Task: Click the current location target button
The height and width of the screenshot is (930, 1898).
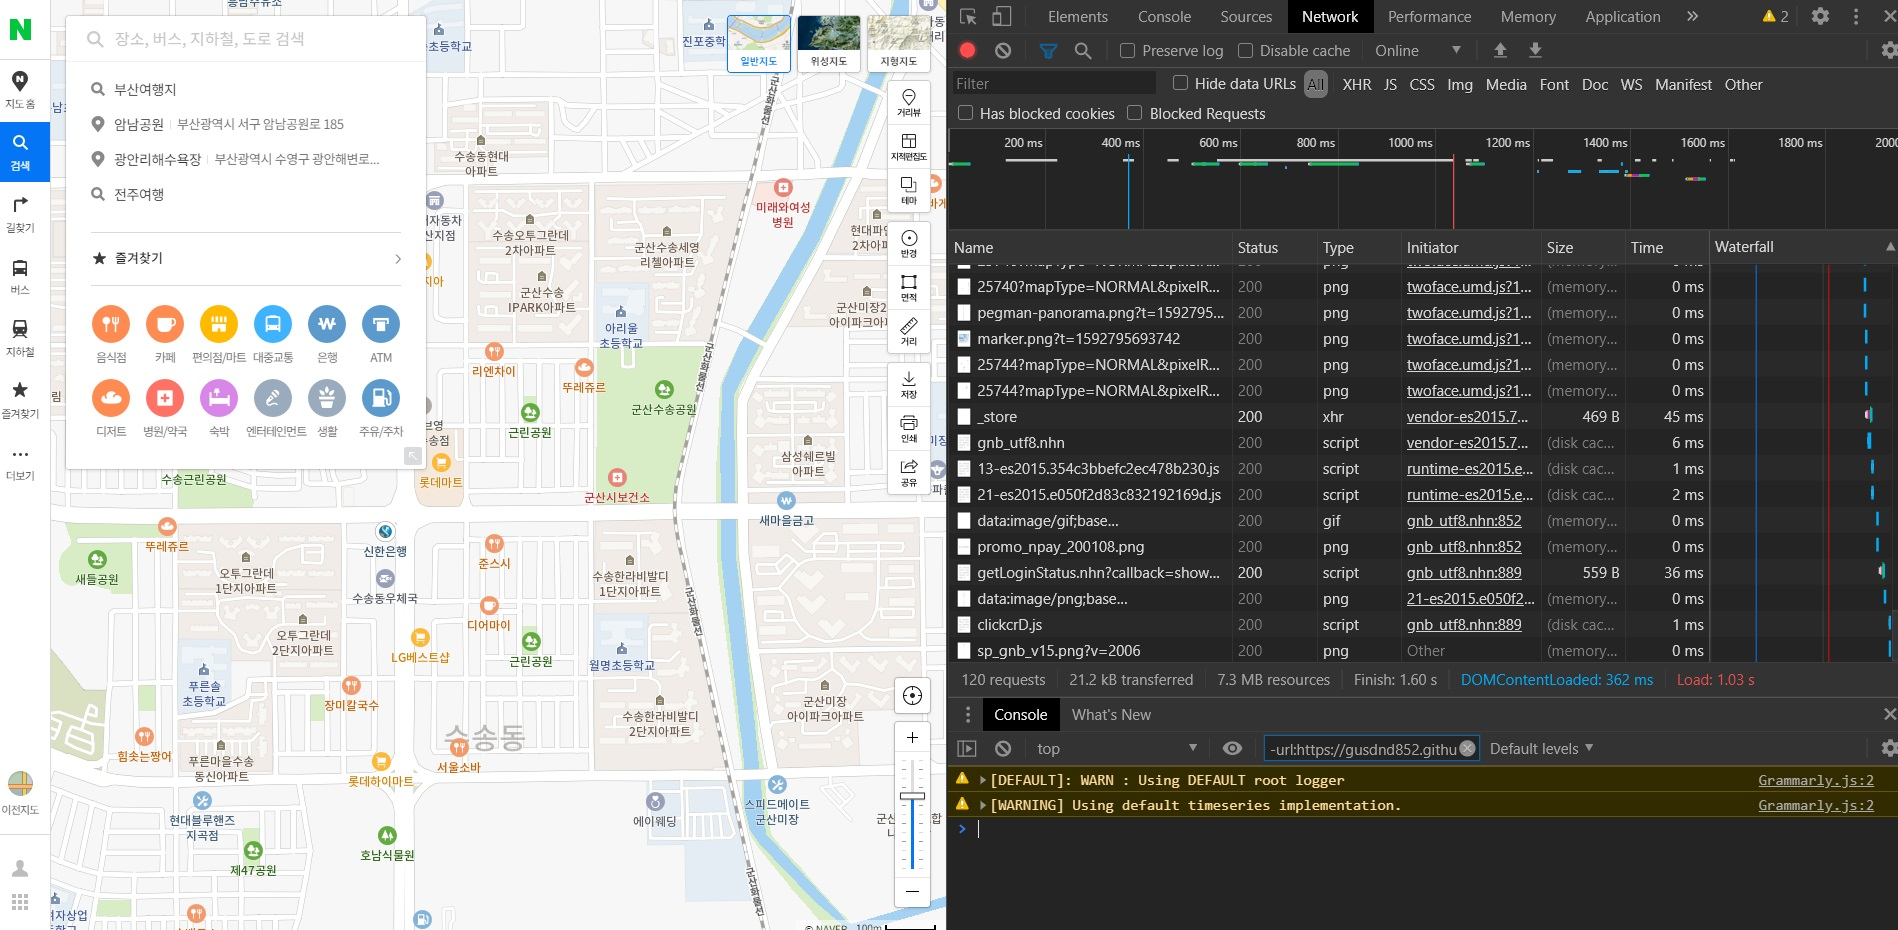Action: 911,696
